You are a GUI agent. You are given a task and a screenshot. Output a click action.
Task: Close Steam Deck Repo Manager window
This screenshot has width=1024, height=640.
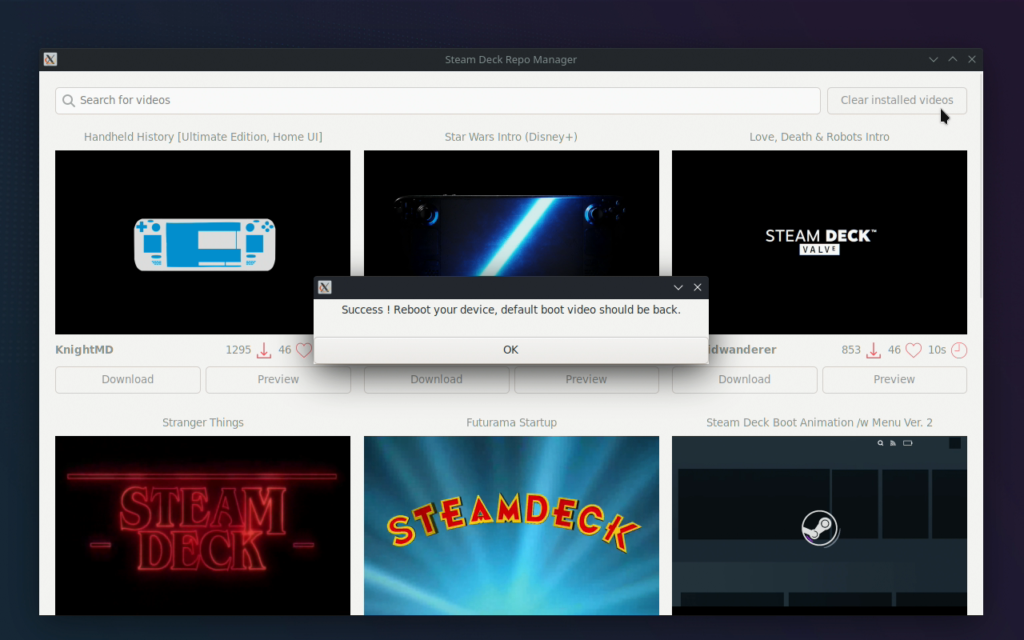[972, 59]
